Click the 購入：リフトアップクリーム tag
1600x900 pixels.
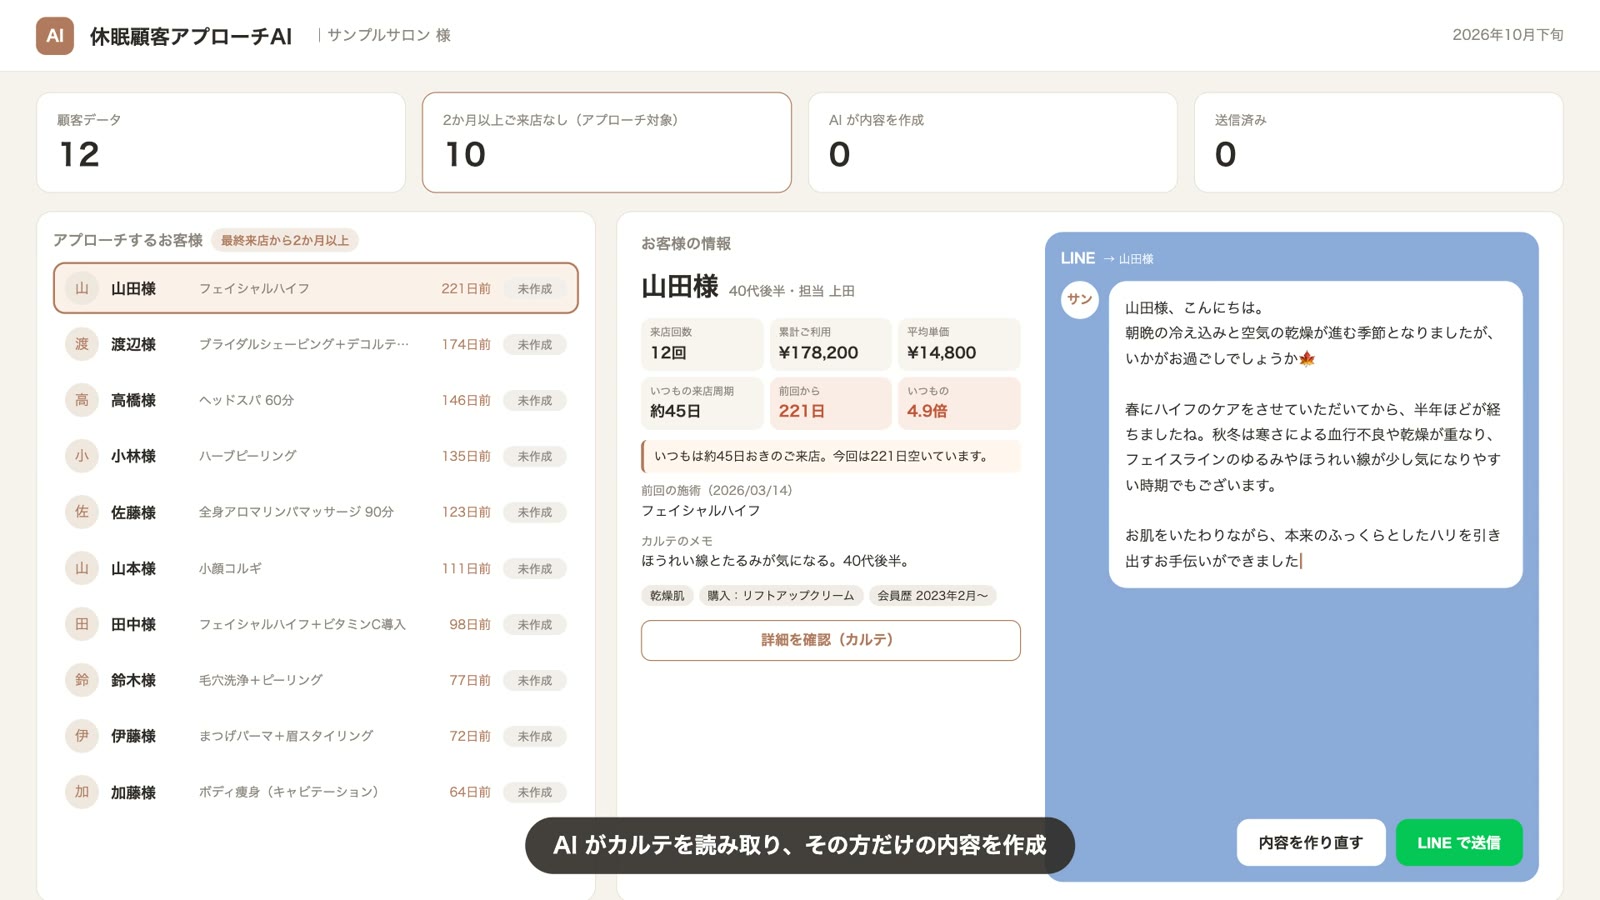pos(781,596)
